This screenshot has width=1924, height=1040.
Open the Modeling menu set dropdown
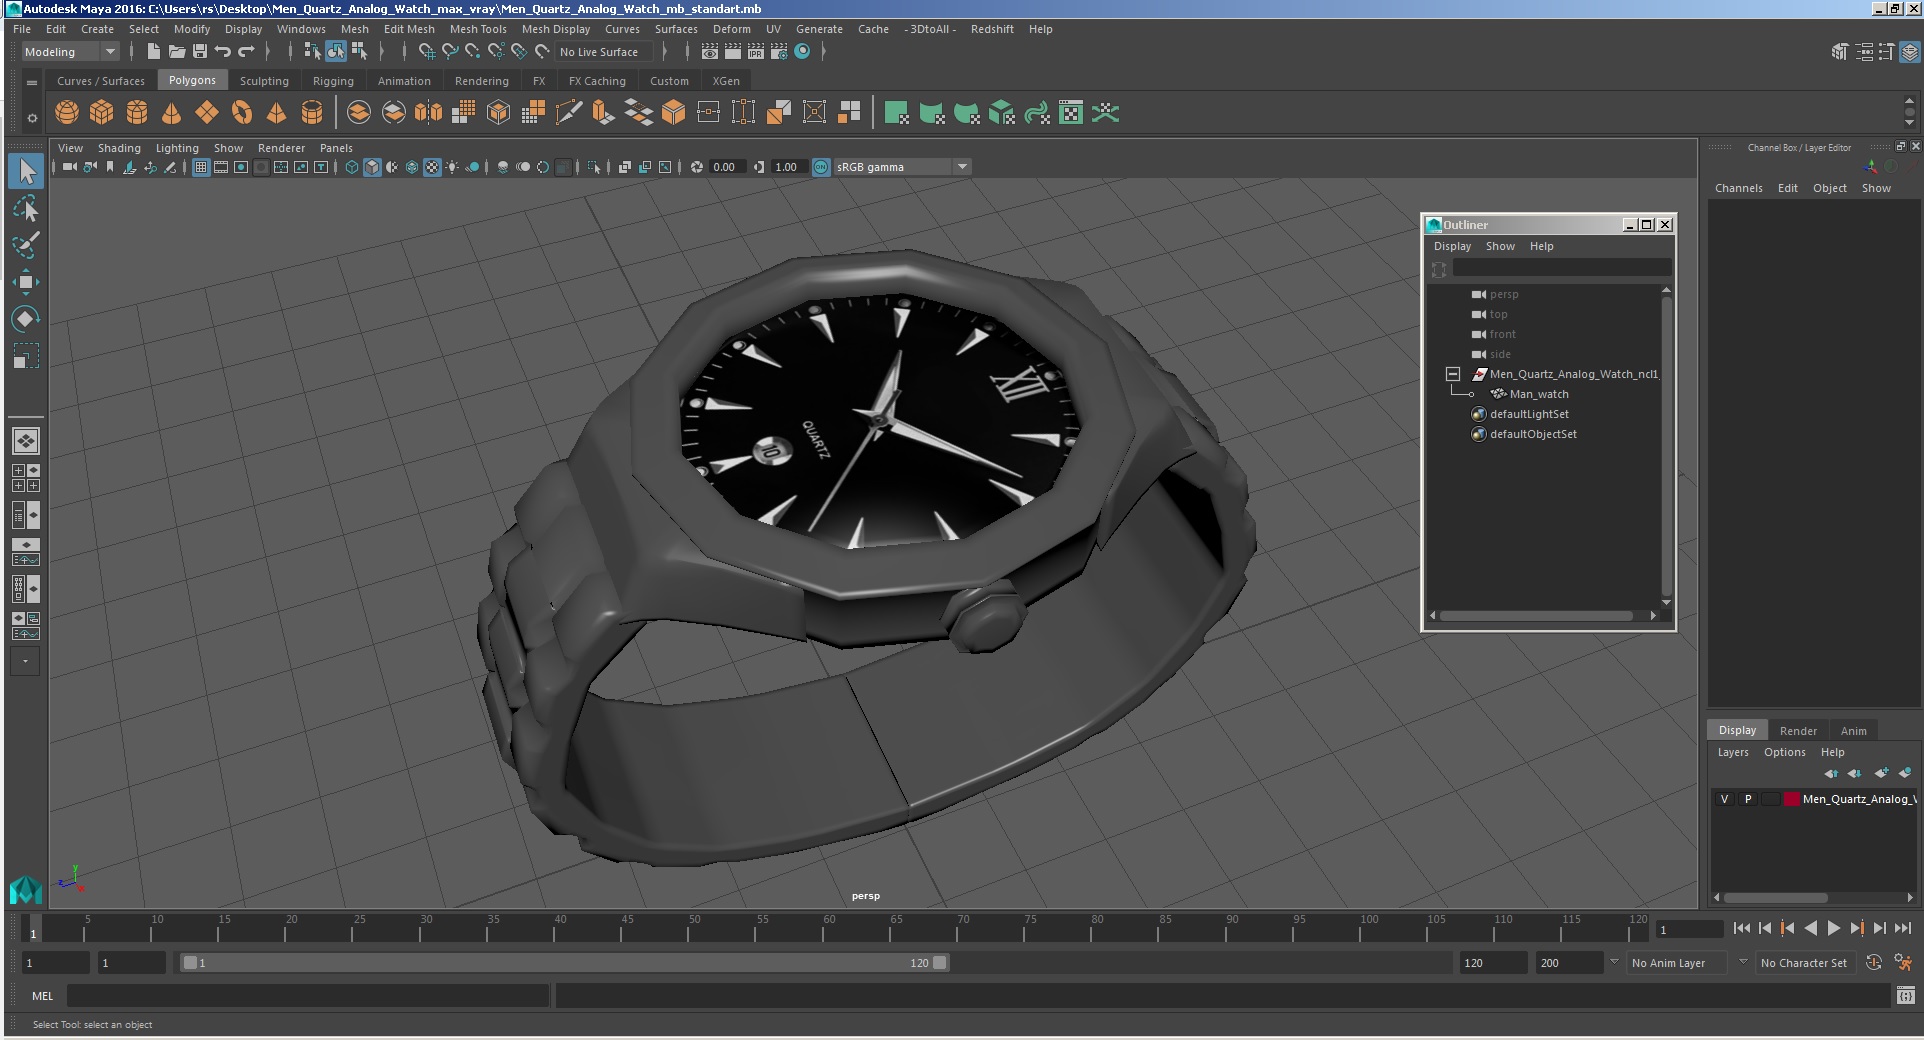pyautogui.click(x=70, y=52)
